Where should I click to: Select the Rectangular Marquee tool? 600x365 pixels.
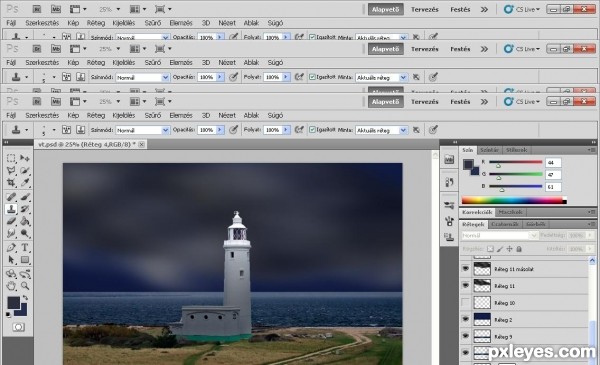pyautogui.click(x=11, y=158)
